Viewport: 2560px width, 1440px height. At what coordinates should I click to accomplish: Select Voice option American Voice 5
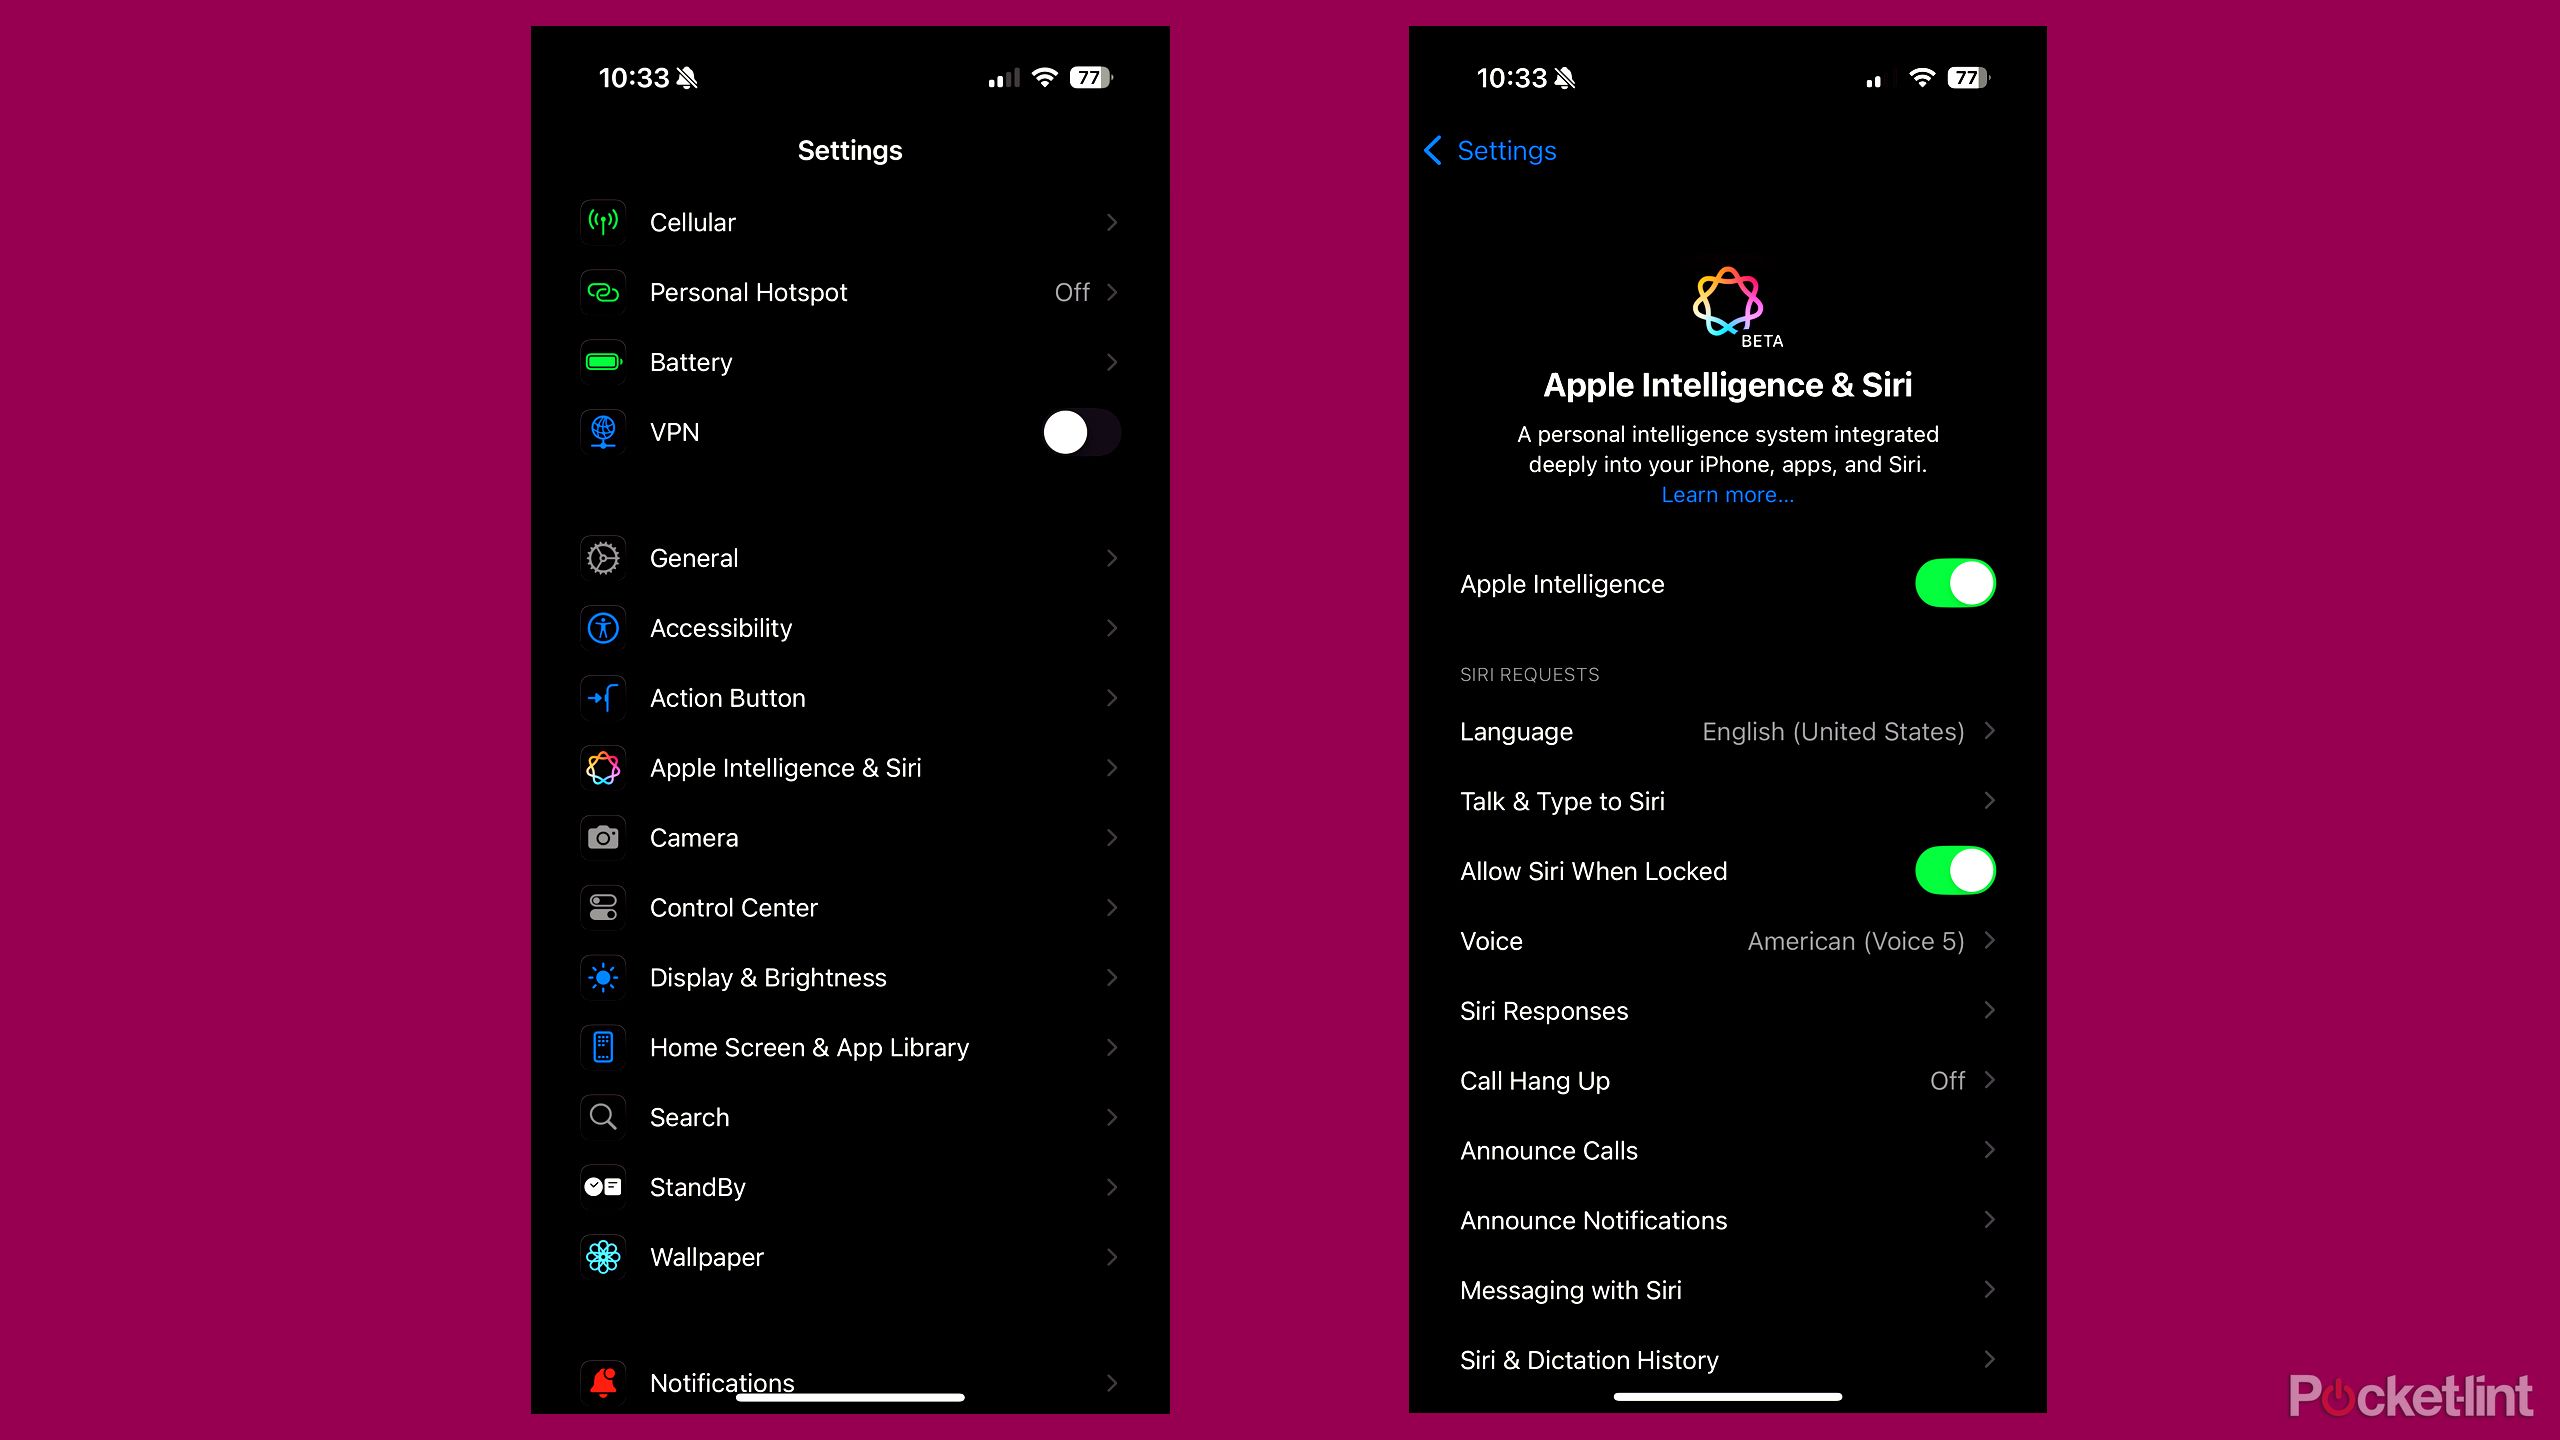[1728, 941]
